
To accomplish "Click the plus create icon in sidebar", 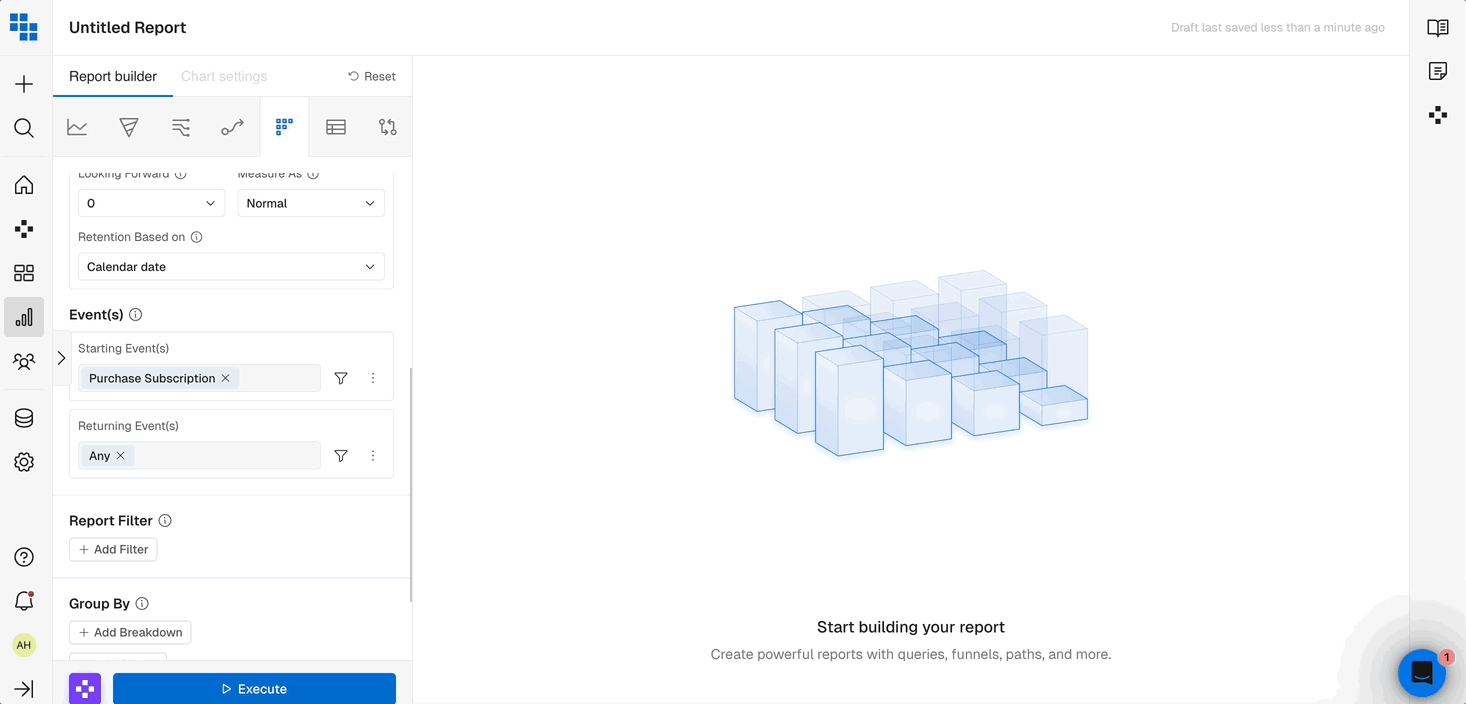I will [24, 84].
